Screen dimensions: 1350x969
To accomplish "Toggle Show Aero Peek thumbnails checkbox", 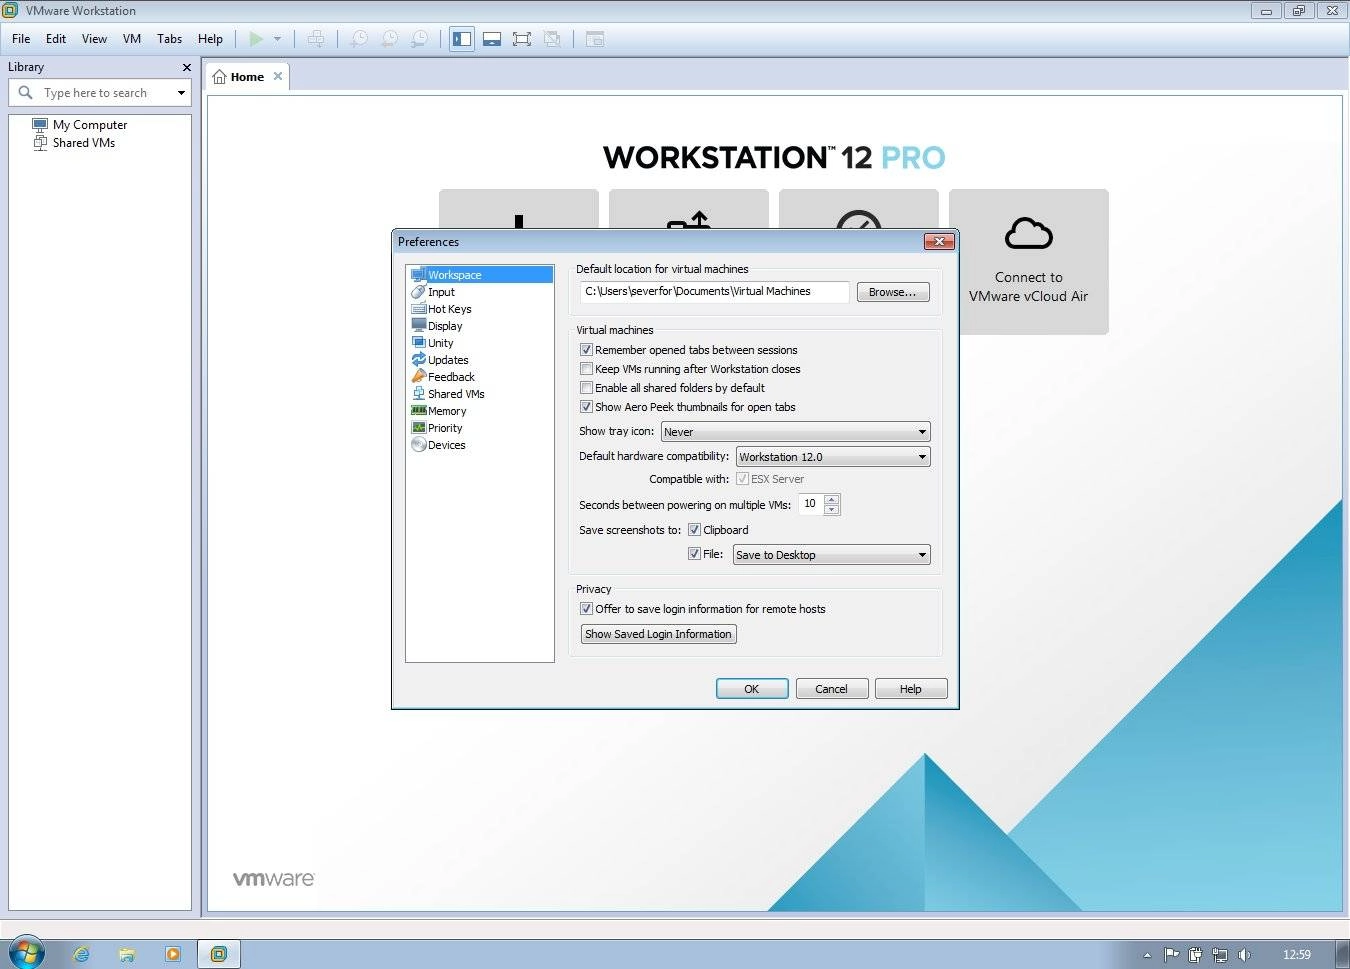I will 586,407.
